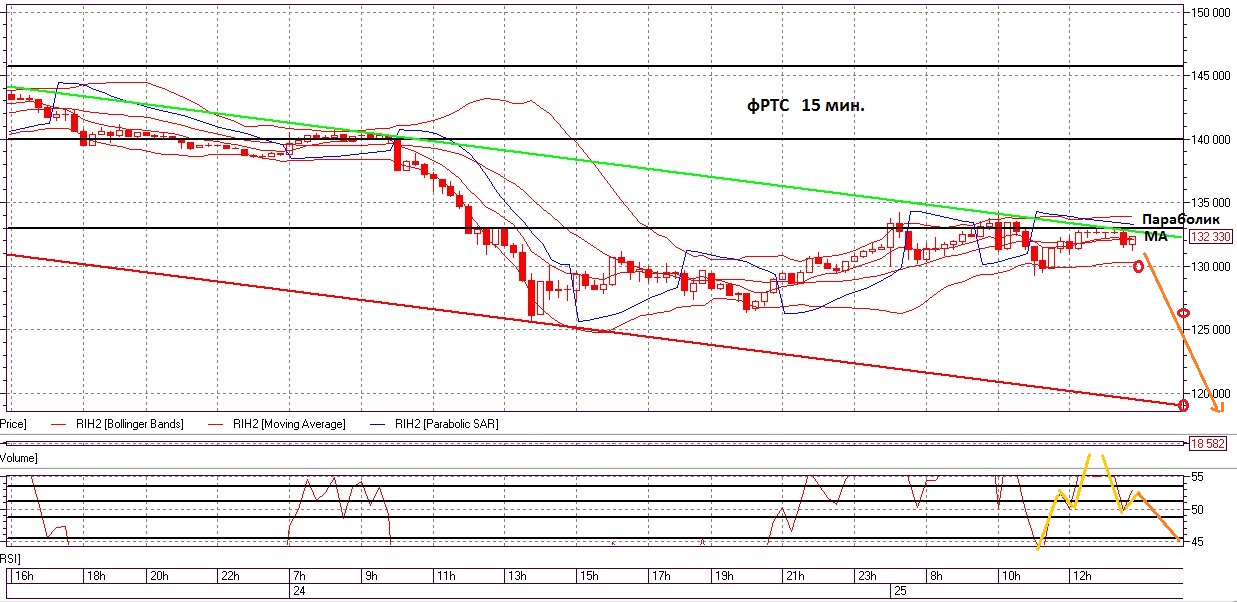This screenshot has width=1237, height=602.
Task: Click the 8h time axis label
Action: pos(937,577)
